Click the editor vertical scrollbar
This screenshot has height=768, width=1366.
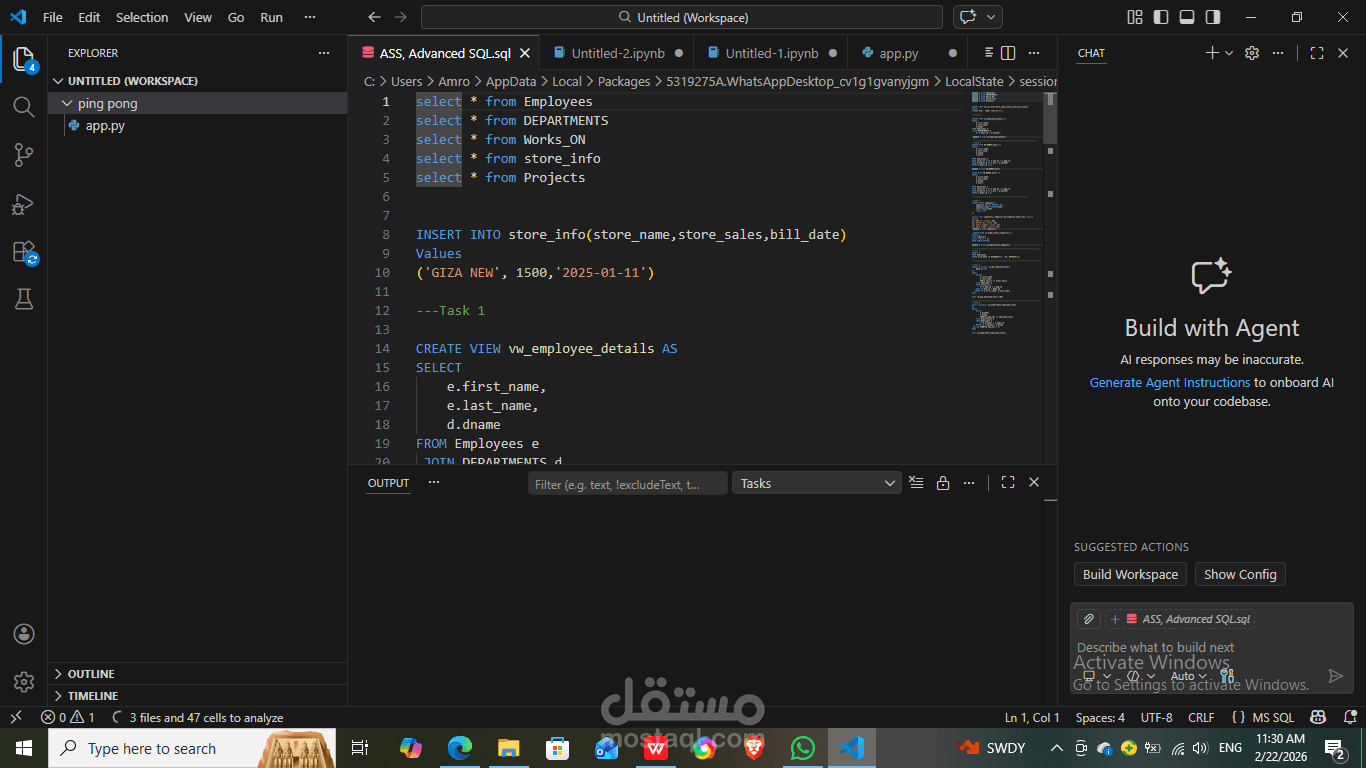click(1050, 118)
